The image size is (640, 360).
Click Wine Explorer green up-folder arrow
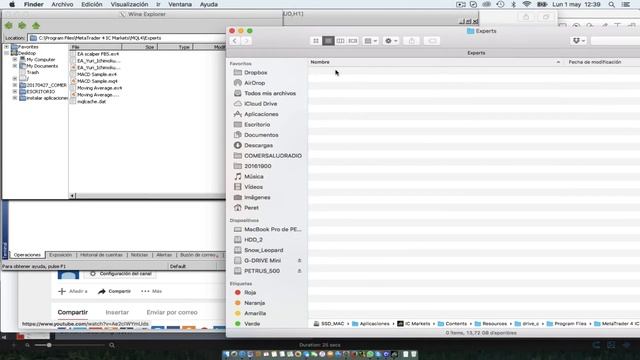click(x=36, y=26)
